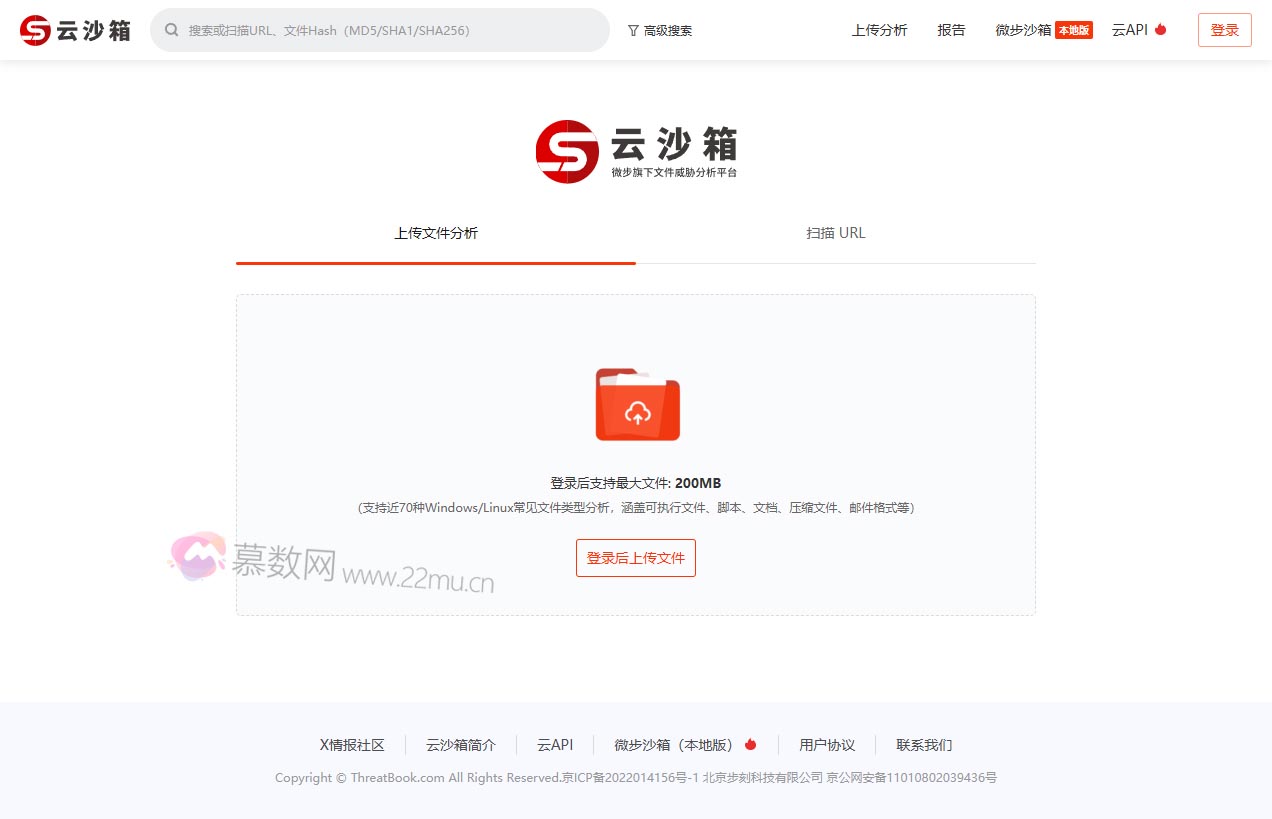The height and width of the screenshot is (819, 1272).
Task: Open the X情报社区 footer link
Action: click(x=352, y=744)
